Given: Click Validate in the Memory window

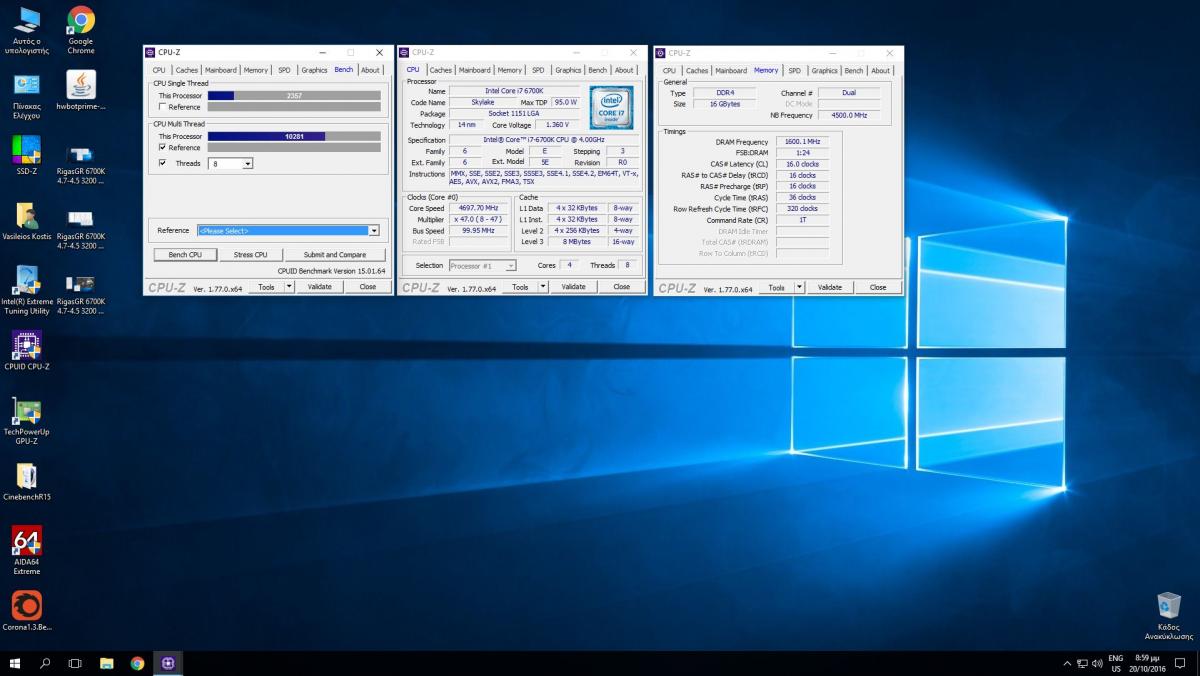Looking at the screenshot, I should [x=830, y=287].
